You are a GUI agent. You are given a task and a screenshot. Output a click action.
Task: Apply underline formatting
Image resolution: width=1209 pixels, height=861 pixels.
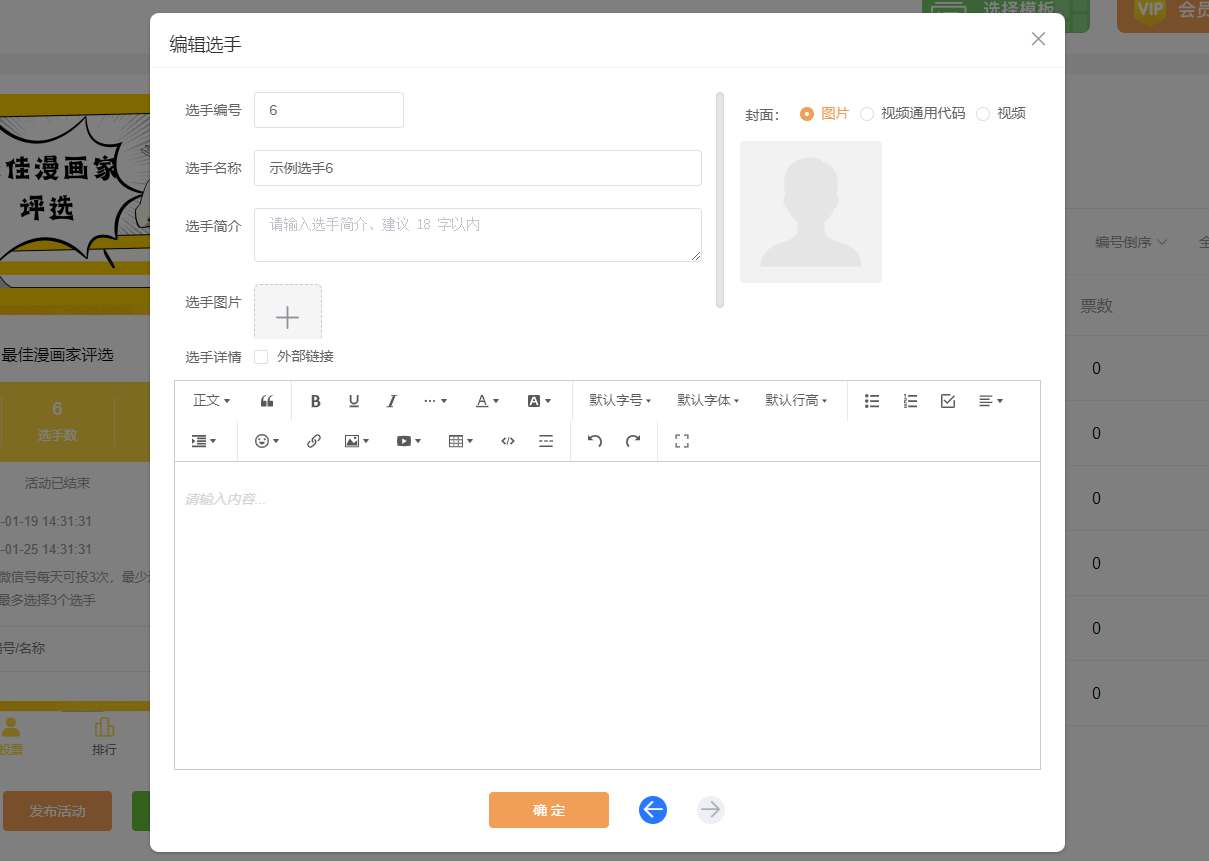[353, 401]
